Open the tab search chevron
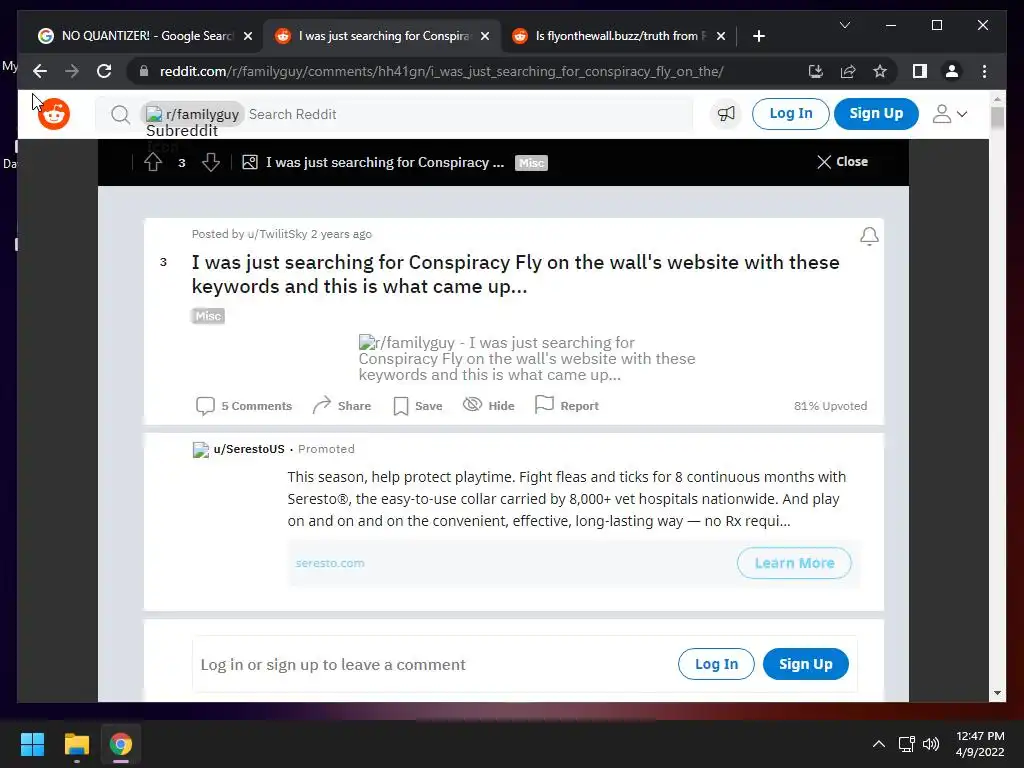 (x=845, y=25)
